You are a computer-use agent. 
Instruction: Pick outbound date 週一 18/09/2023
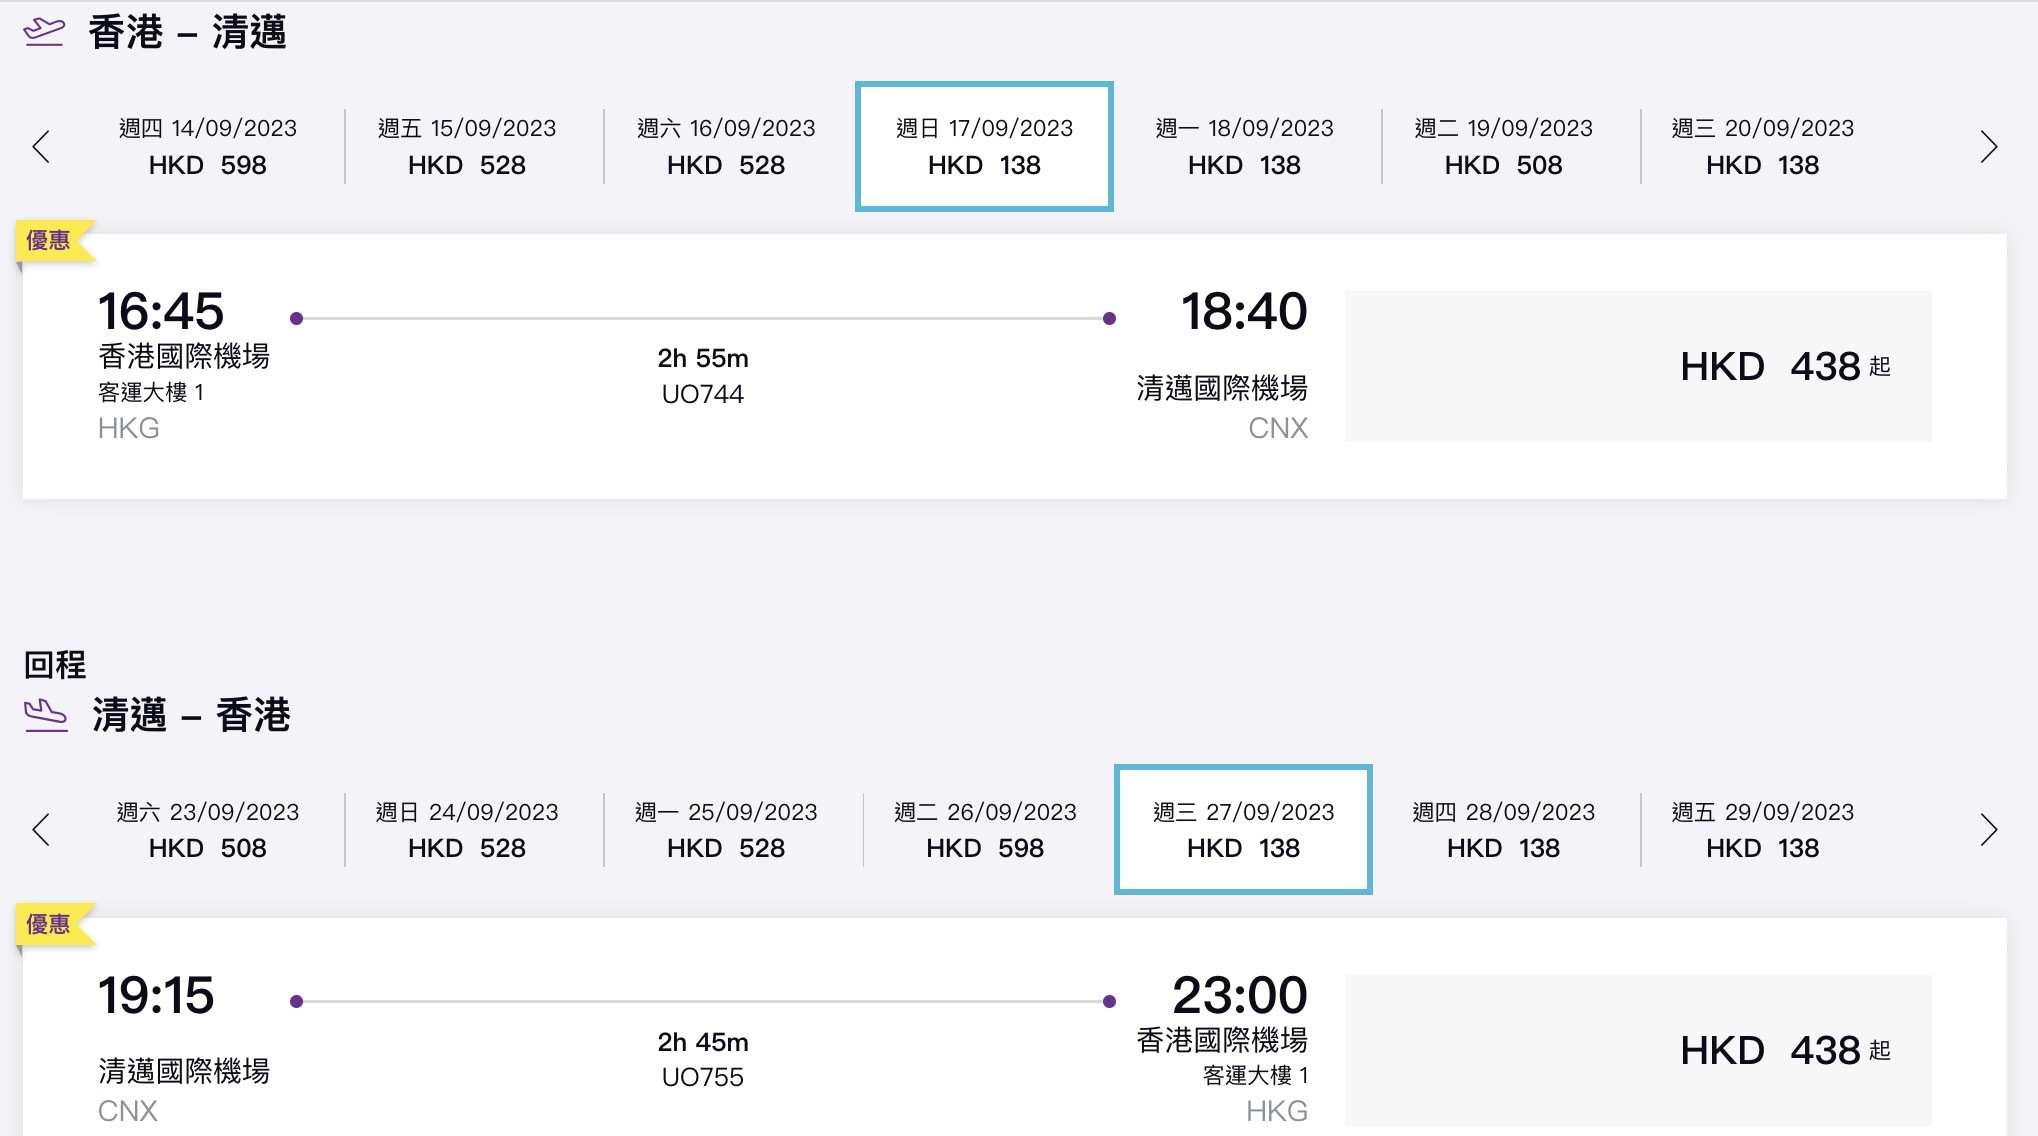tap(1245, 147)
